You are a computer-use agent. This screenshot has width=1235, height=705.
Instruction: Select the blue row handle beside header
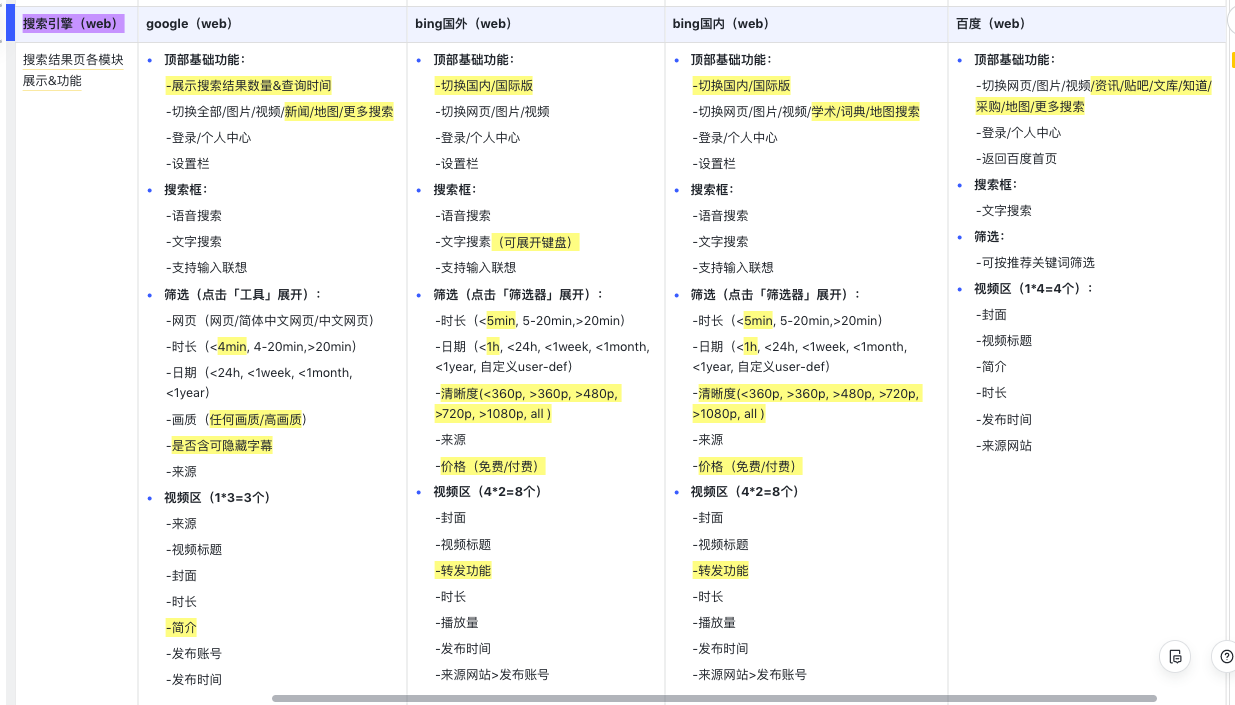pos(10,23)
